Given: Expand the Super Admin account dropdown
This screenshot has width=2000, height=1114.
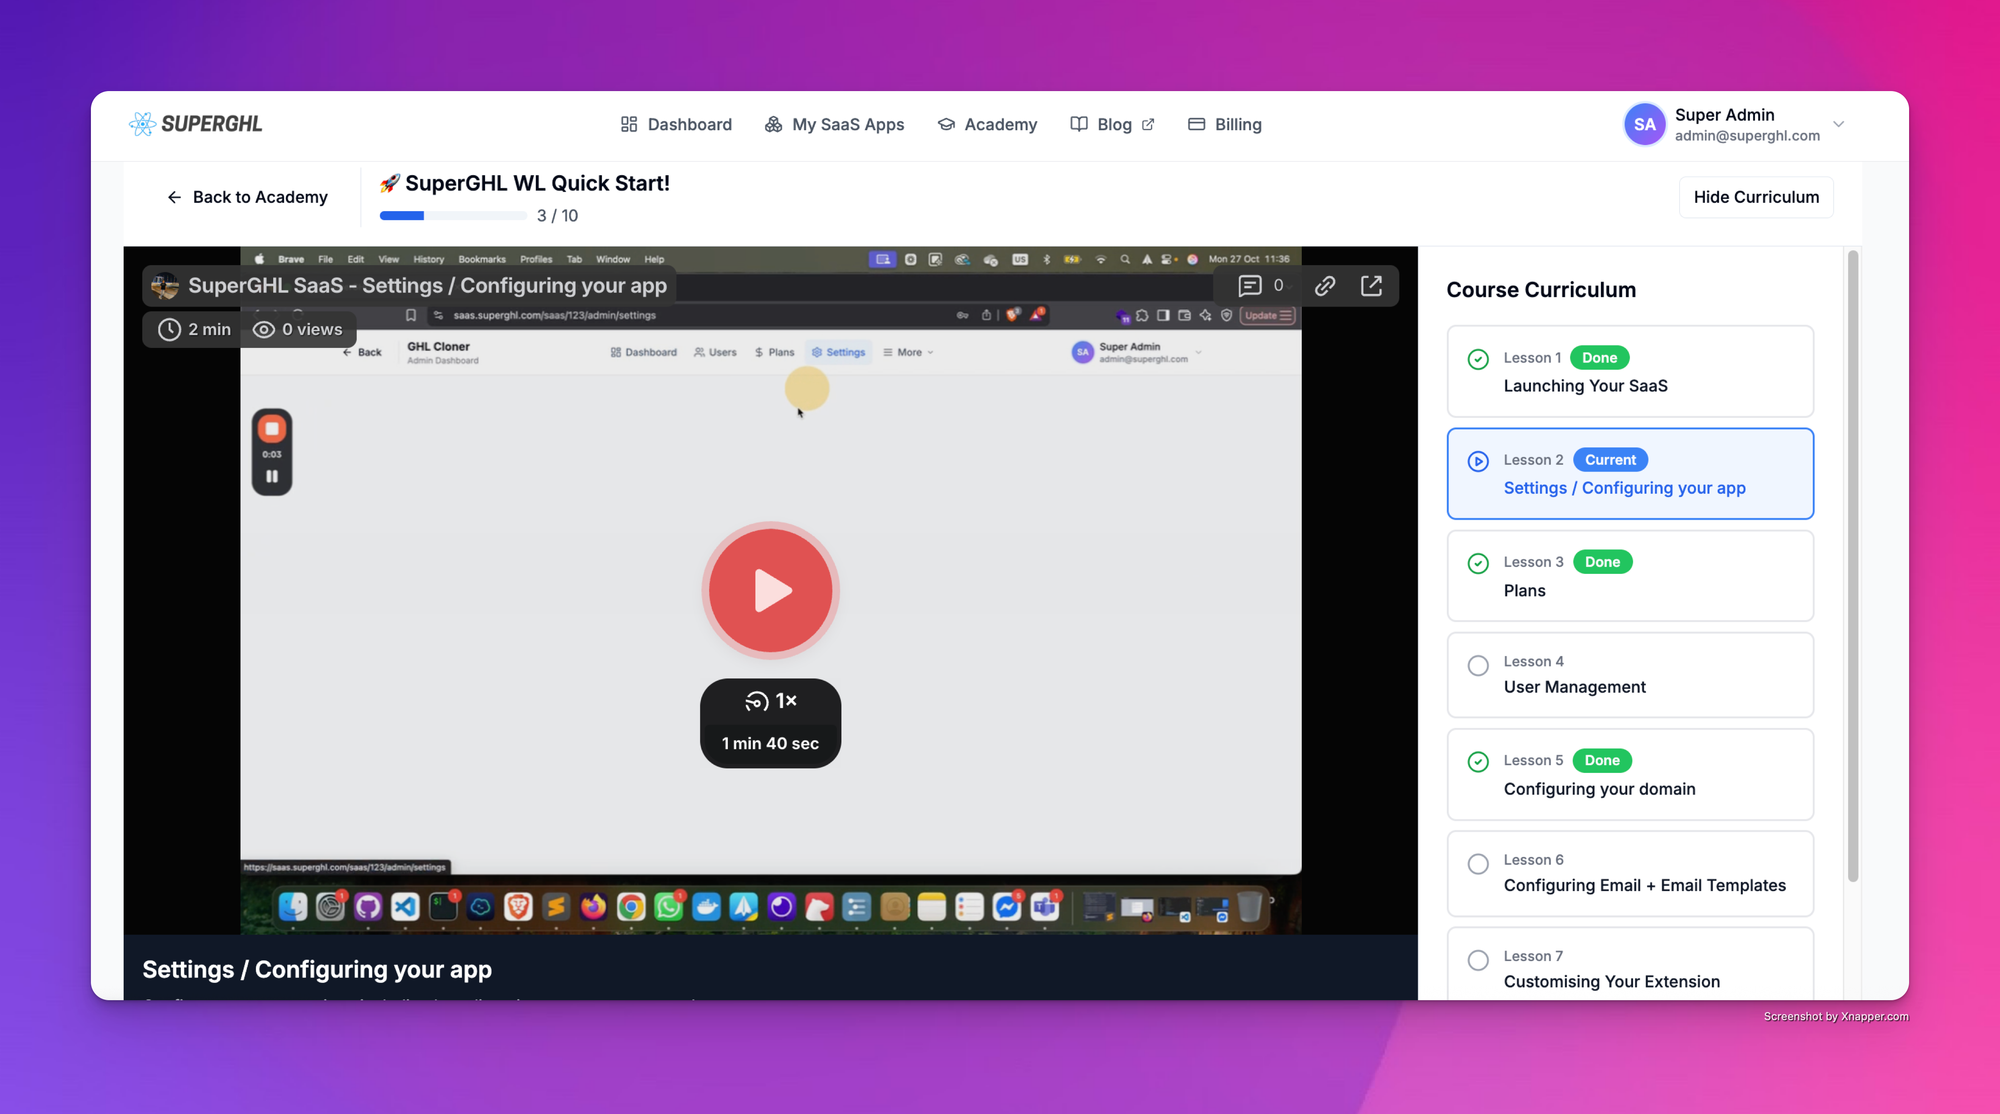Looking at the screenshot, I should click(1838, 125).
